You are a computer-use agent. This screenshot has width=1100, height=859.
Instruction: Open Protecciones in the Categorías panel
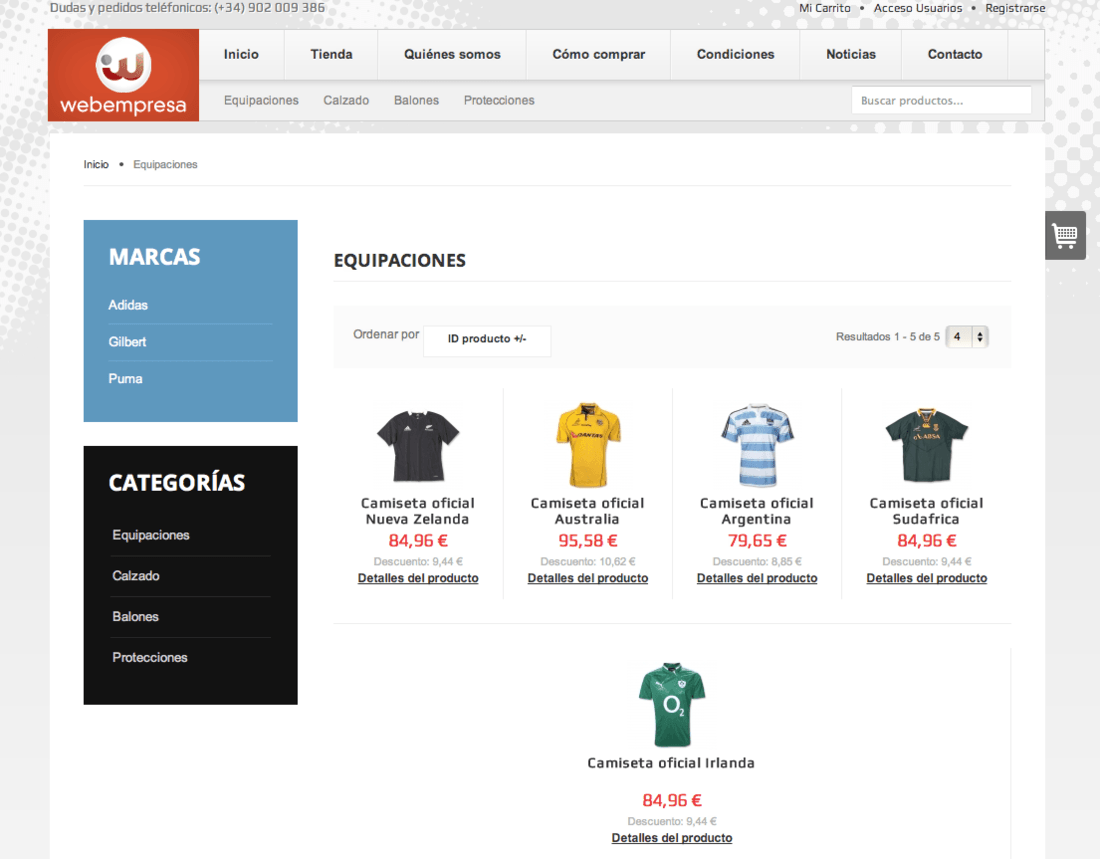pos(149,657)
